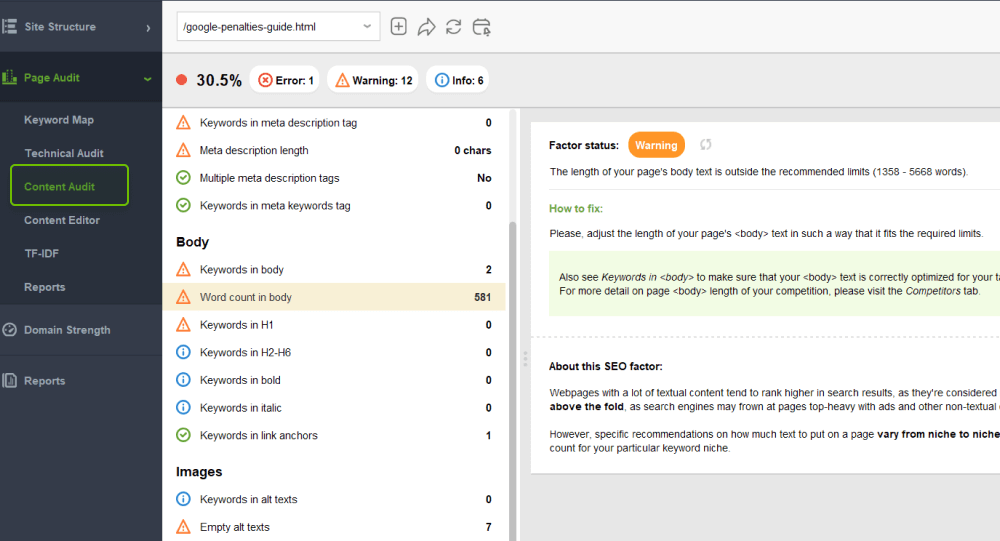The width and height of the screenshot is (1000, 541).
Task: Click the share arrow icon in toolbar
Action: click(426, 27)
